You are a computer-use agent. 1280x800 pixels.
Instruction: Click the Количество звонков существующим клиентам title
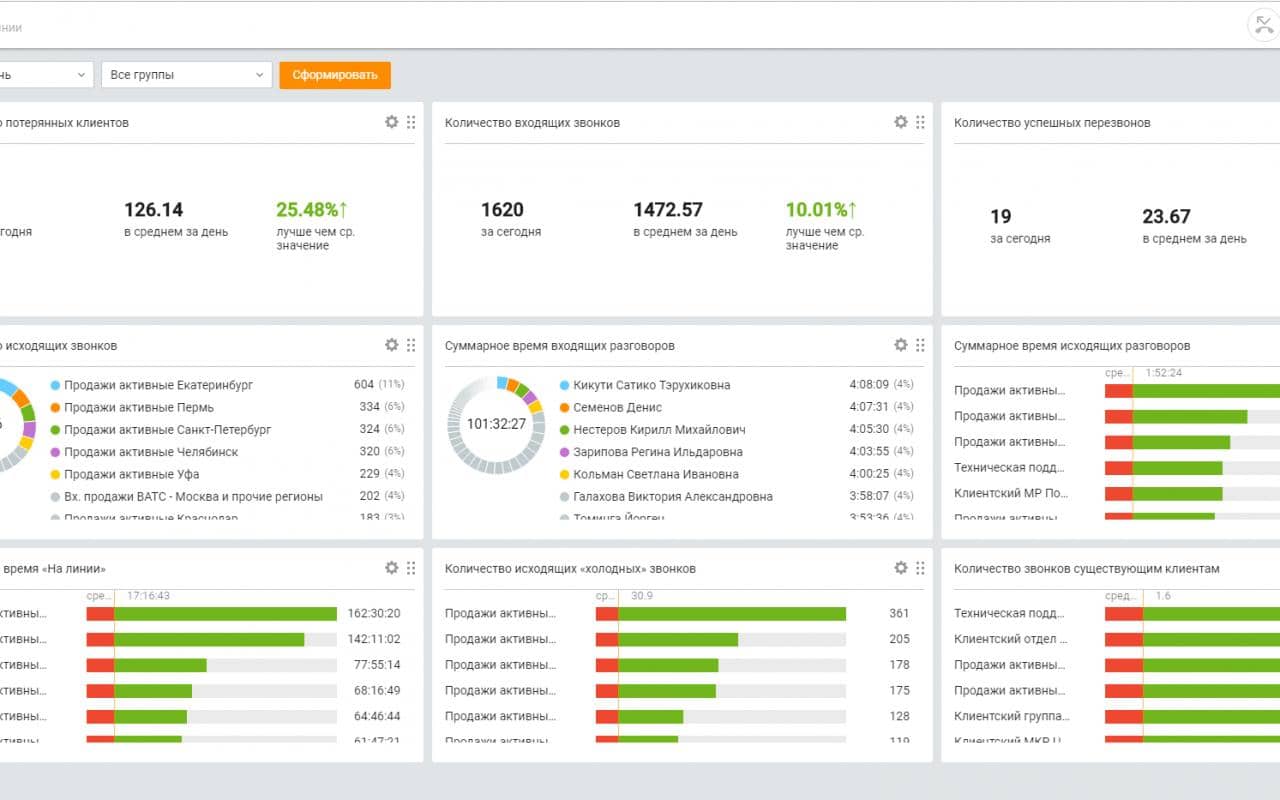[1087, 569]
